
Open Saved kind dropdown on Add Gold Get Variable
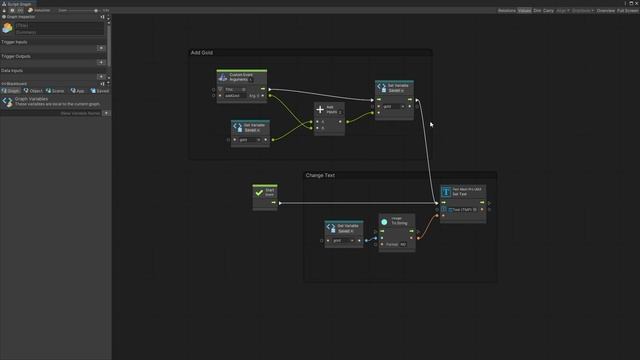tap(252, 130)
